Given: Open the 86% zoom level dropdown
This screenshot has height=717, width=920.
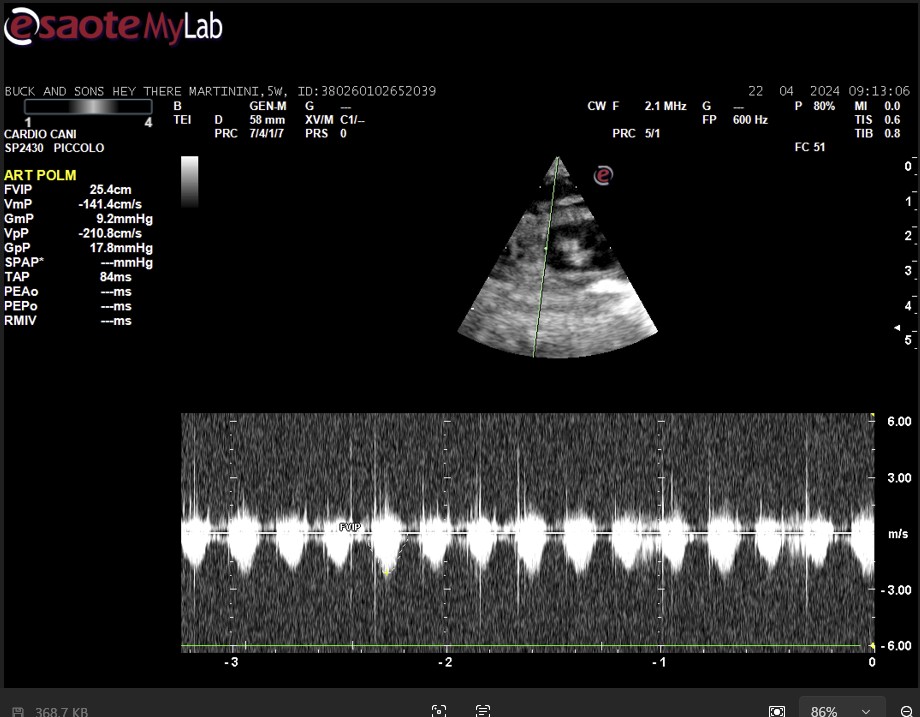Looking at the screenshot, I should pyautogui.click(x=842, y=710).
